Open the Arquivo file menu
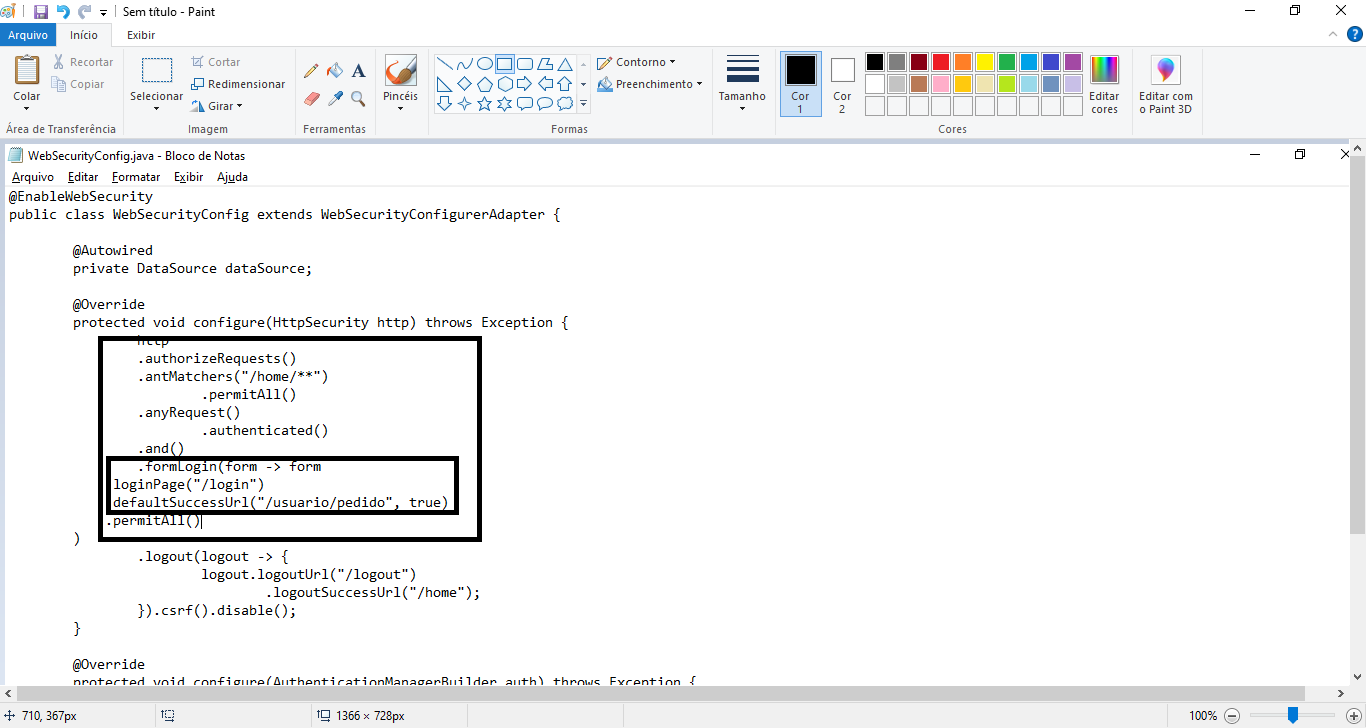This screenshot has height=728, width=1366. [x=28, y=35]
